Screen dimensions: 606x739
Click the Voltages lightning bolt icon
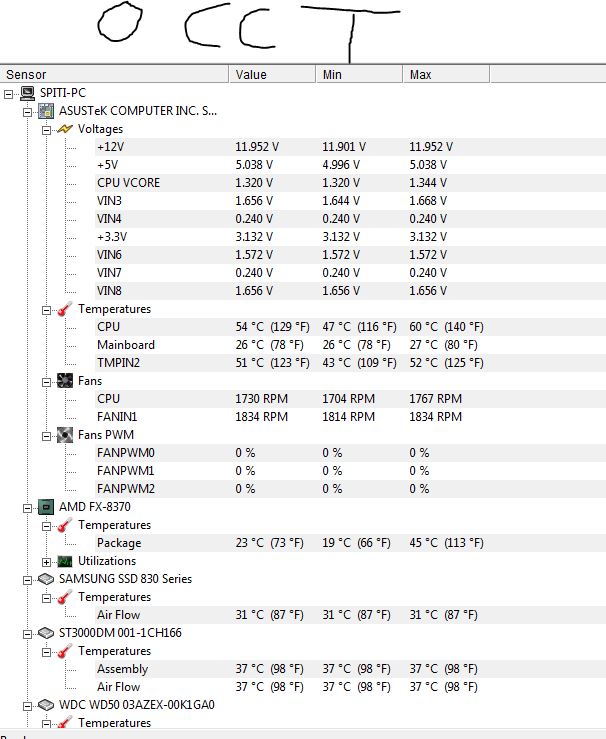tap(65, 129)
